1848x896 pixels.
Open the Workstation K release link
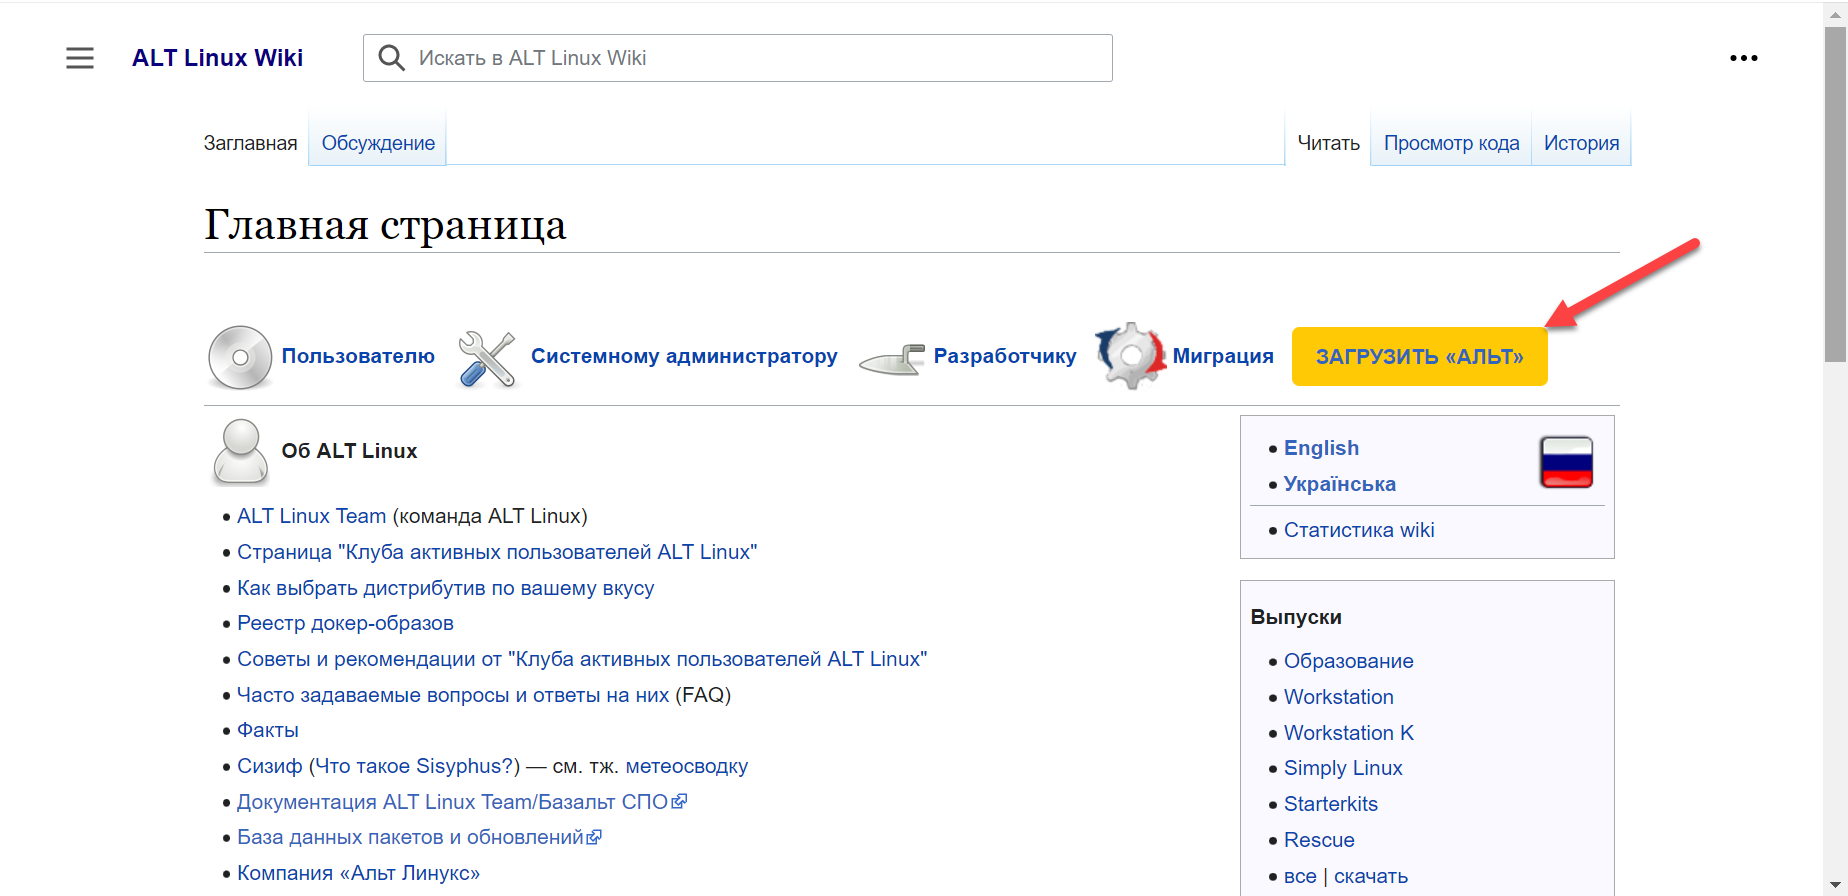[x=1348, y=733]
